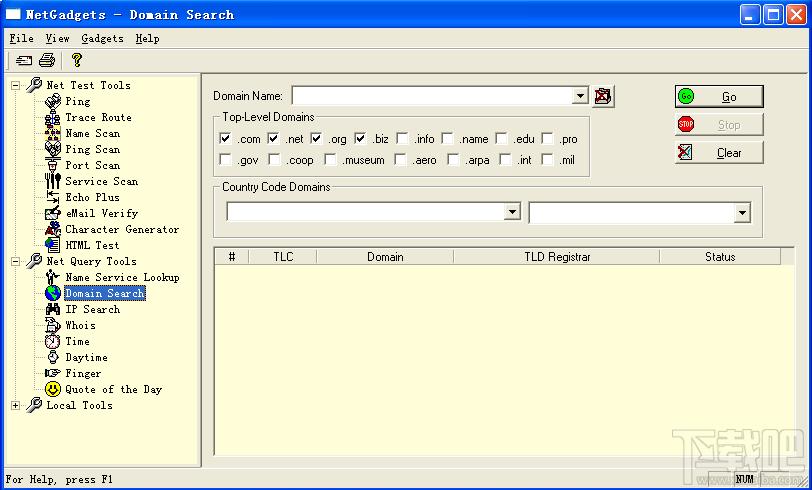812x490 pixels.
Task: Select the Finger pointing-hand icon
Action: 53,373
